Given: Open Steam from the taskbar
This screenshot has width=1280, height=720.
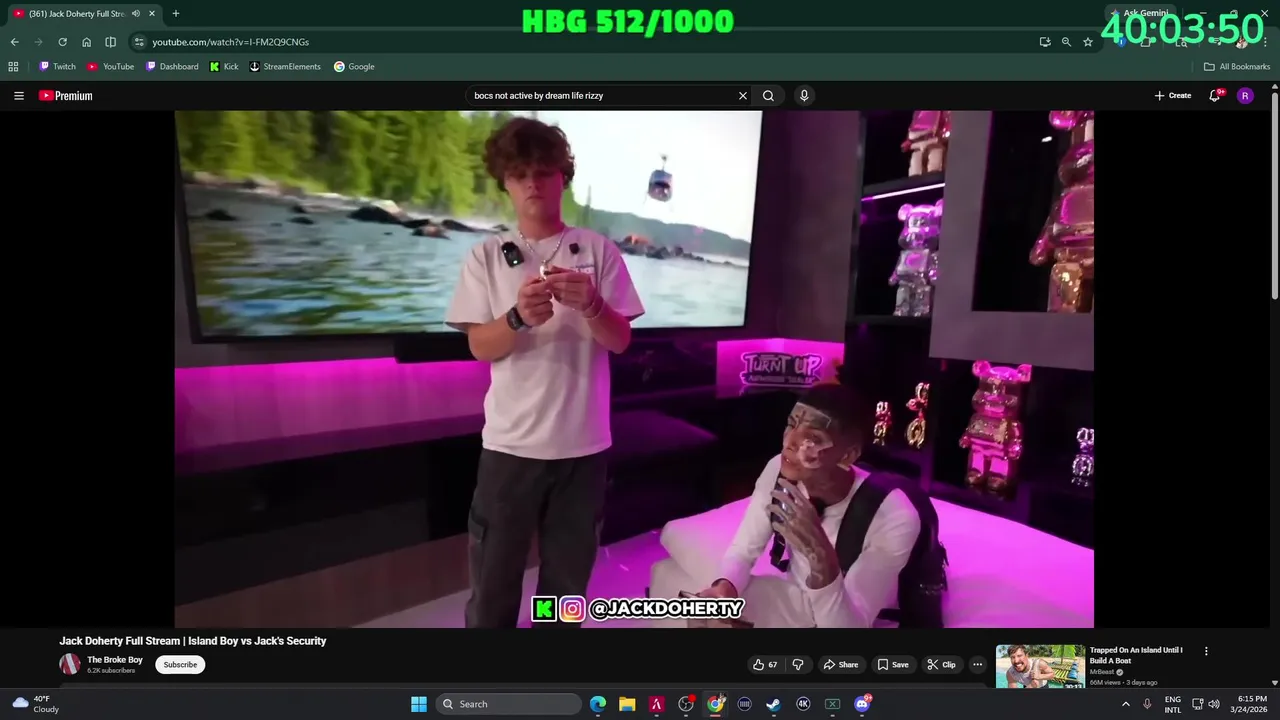Looking at the screenshot, I should [773, 704].
